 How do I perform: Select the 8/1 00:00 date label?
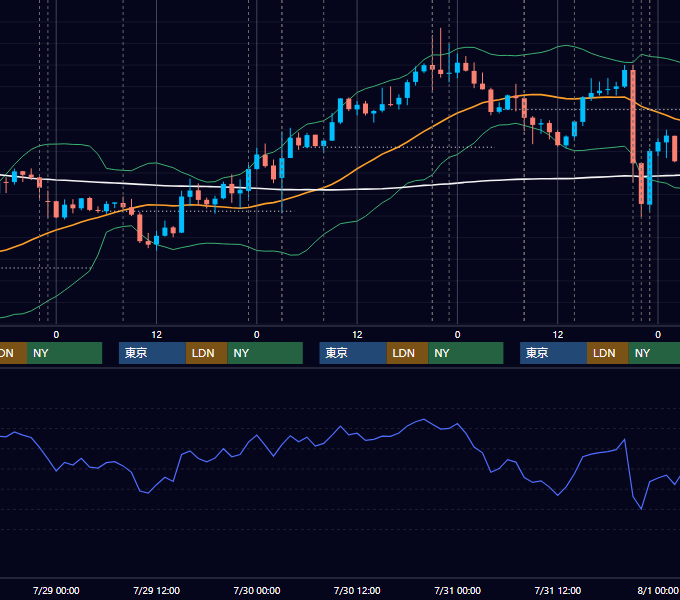tap(658, 590)
